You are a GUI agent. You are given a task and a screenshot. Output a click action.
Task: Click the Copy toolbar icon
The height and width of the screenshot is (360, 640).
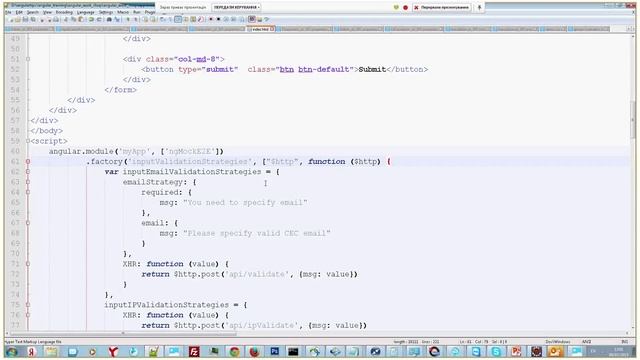[73, 19]
